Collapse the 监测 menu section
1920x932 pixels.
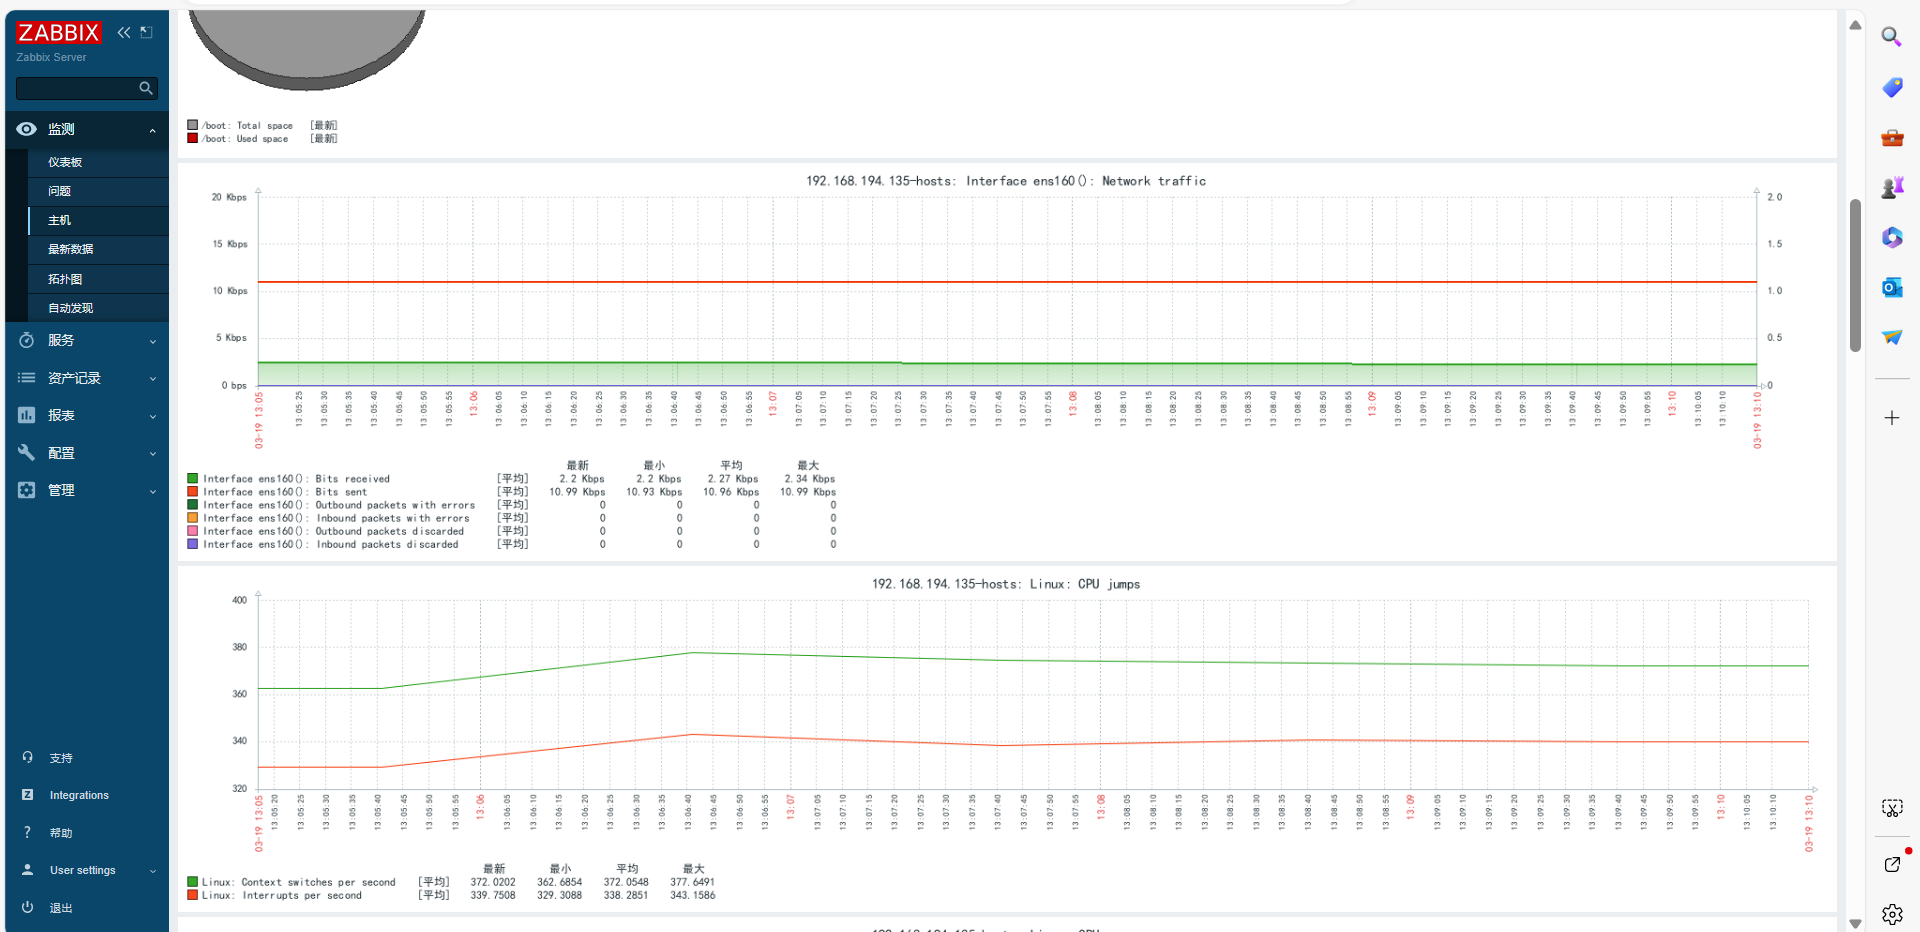tap(152, 130)
